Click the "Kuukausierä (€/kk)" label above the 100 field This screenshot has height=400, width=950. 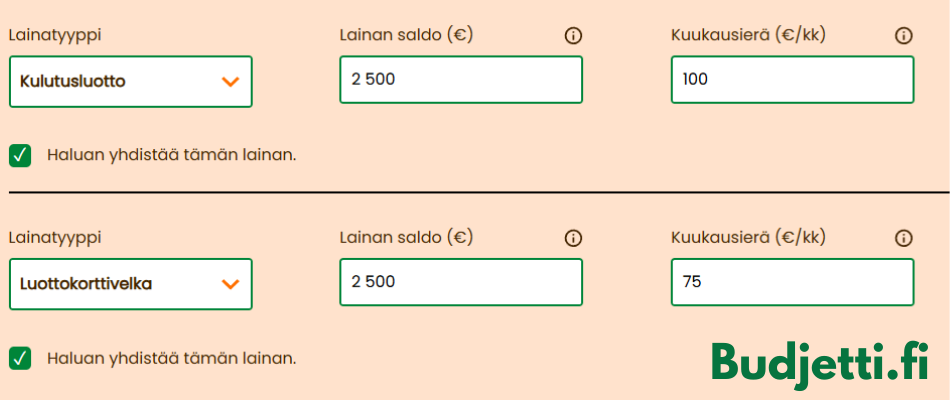coord(748,35)
